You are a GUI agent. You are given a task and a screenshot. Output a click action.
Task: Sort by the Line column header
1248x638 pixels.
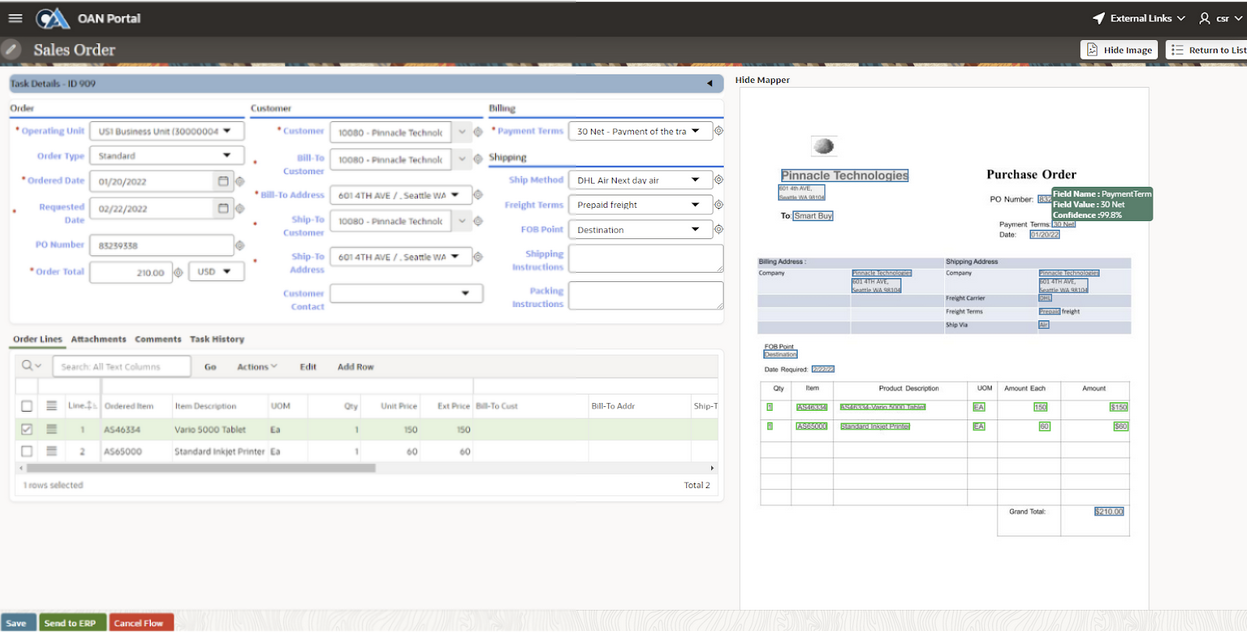click(82, 406)
